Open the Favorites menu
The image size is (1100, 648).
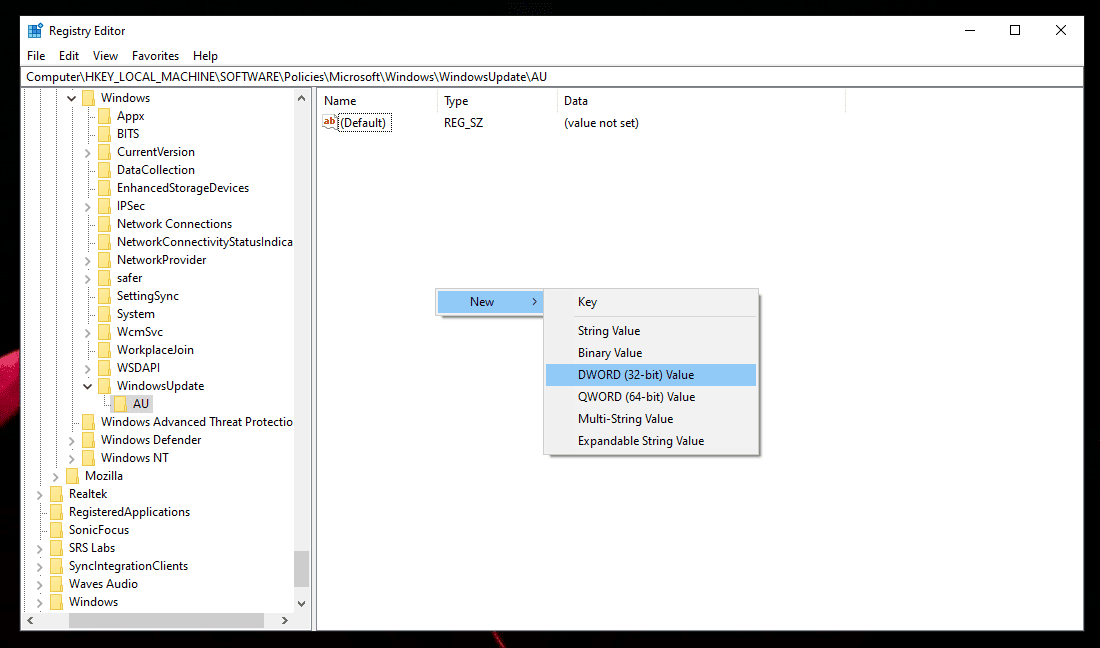pyautogui.click(x=156, y=55)
